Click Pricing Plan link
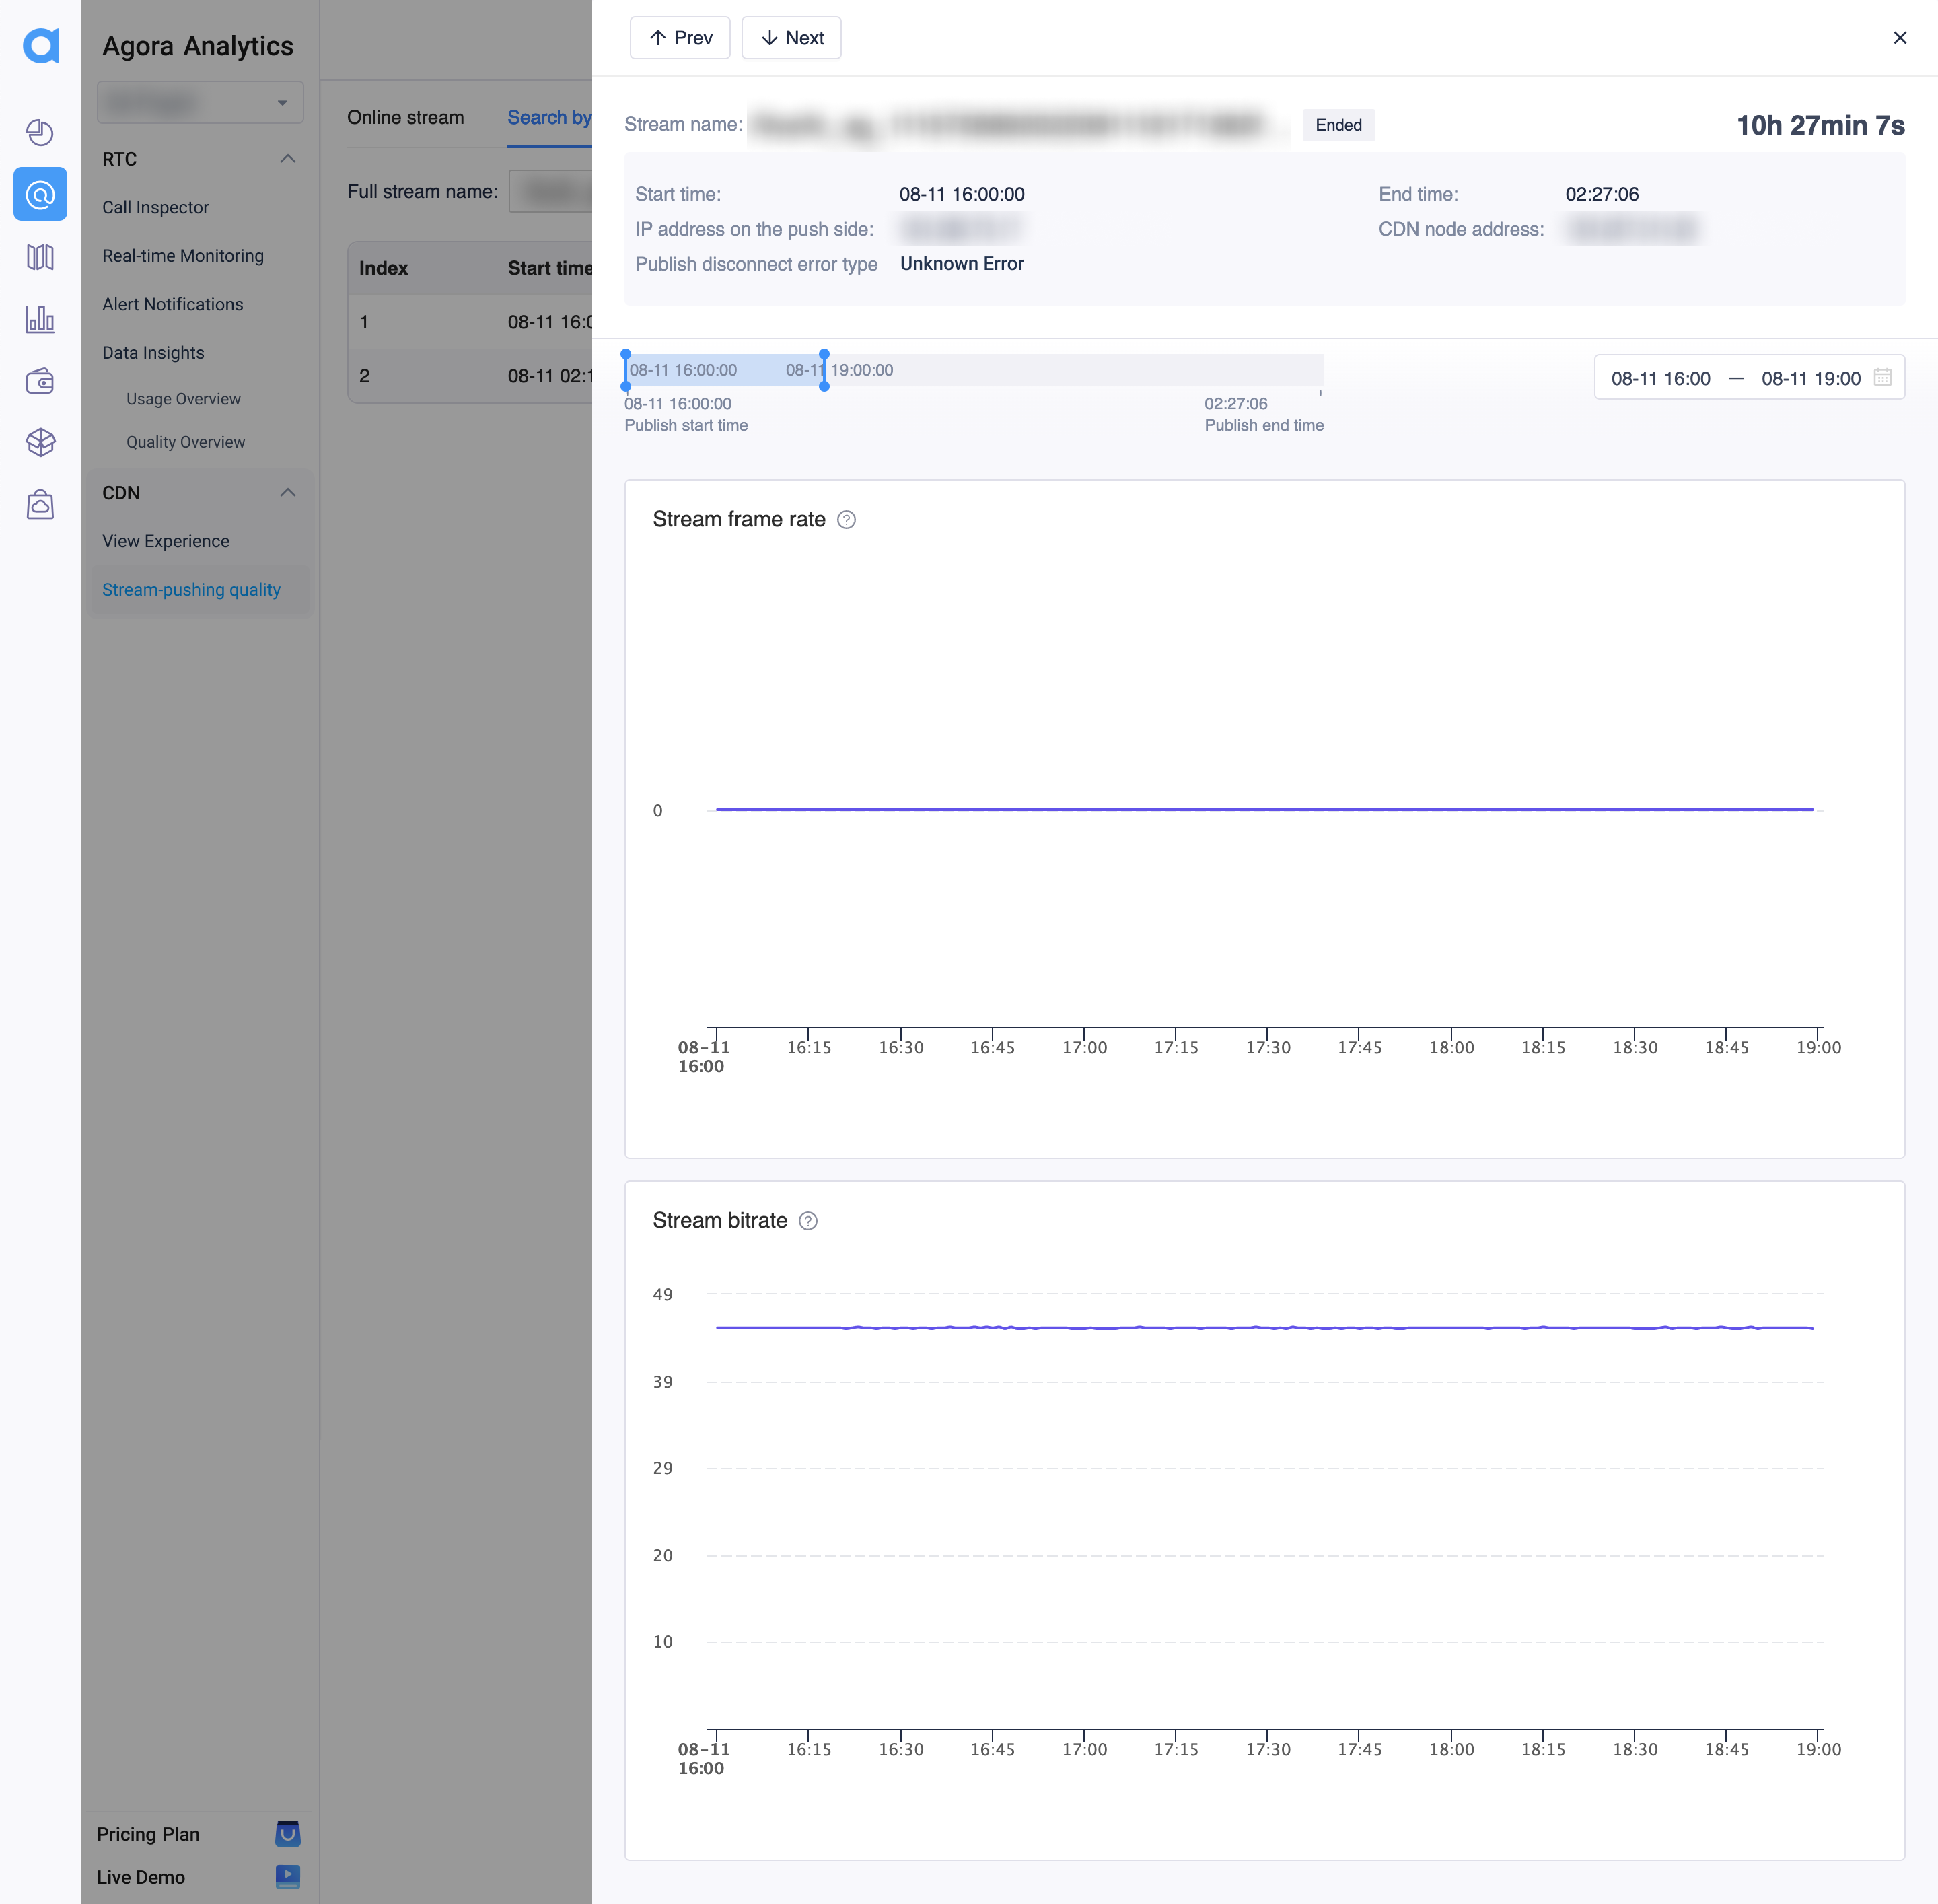The height and width of the screenshot is (1904, 1938). pos(148,1834)
